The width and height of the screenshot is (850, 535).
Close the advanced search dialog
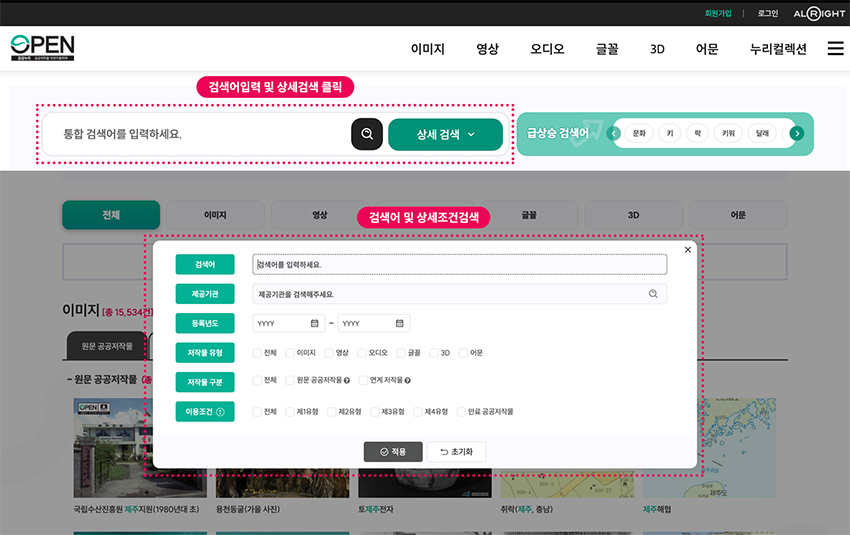[x=687, y=250]
